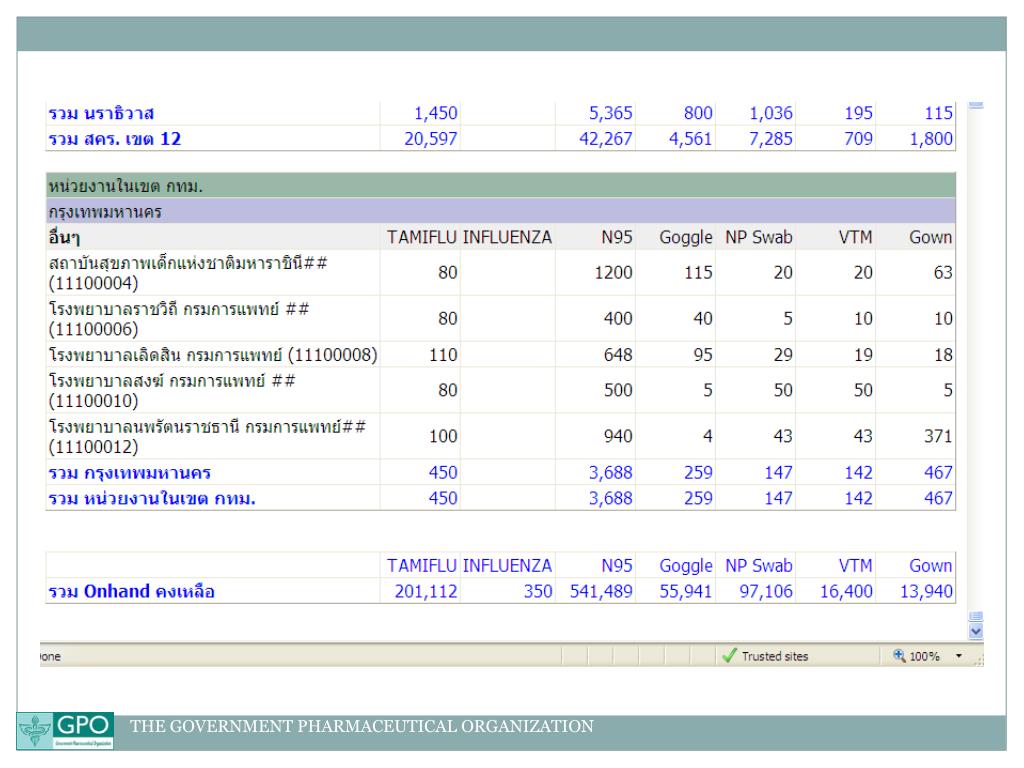1024x768 pixels.
Task: Click the 16,400 VTM Onhand total
Action: coord(846,592)
